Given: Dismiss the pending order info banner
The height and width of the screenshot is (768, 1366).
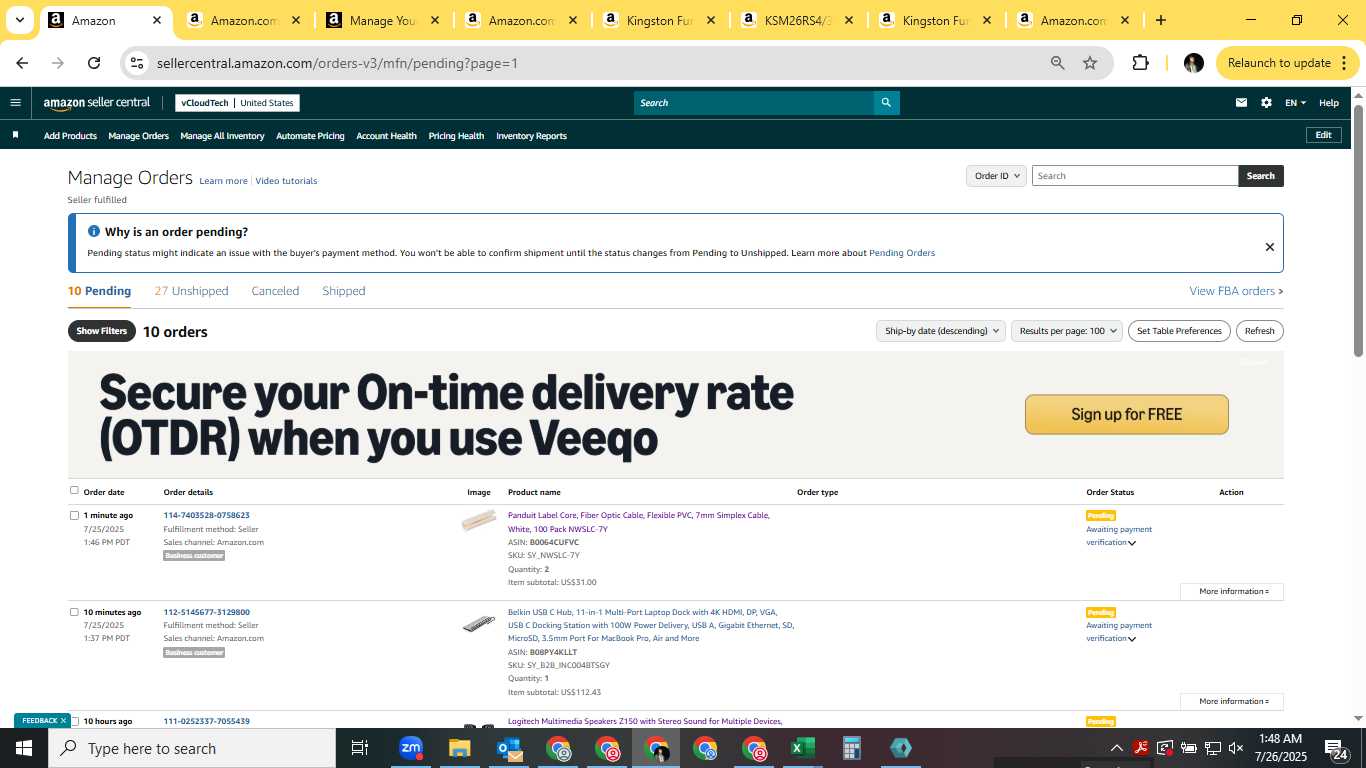Looking at the screenshot, I should click(1269, 247).
